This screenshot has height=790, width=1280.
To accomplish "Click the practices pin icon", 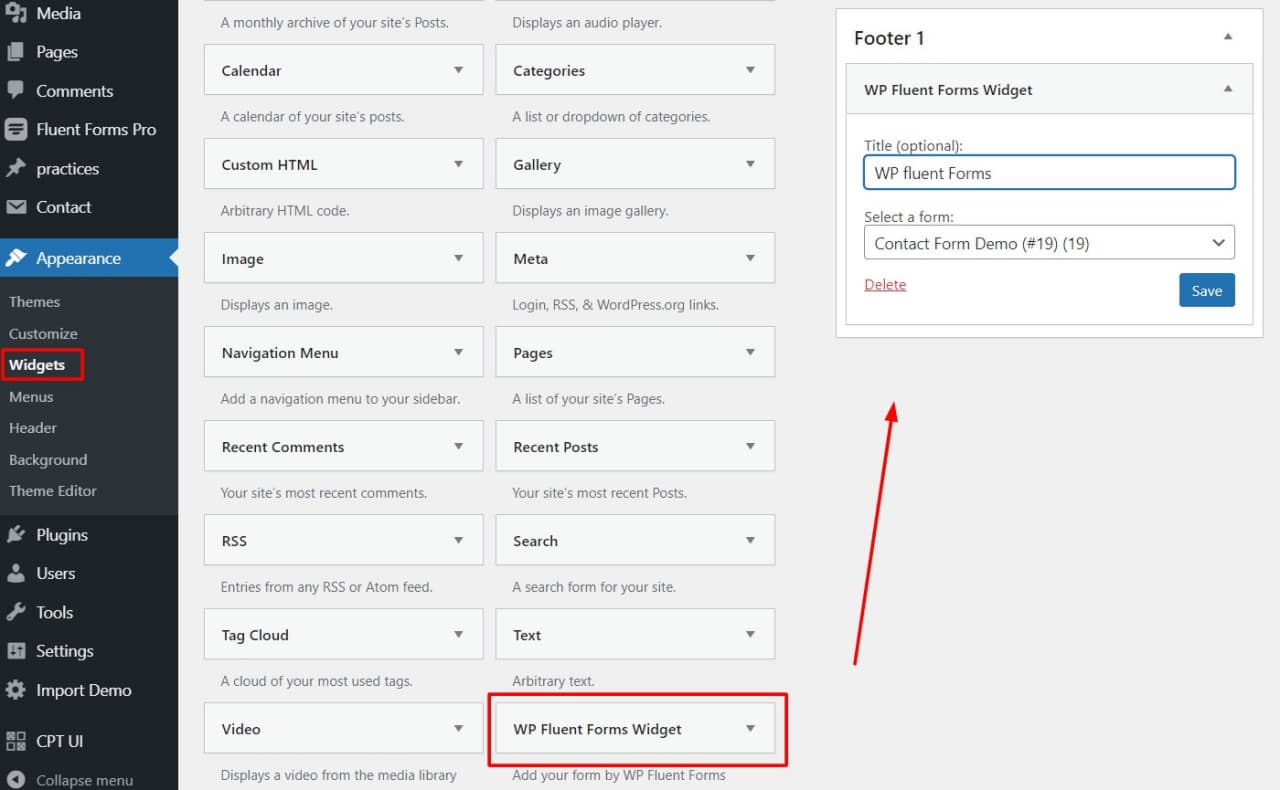I will tap(16, 168).
